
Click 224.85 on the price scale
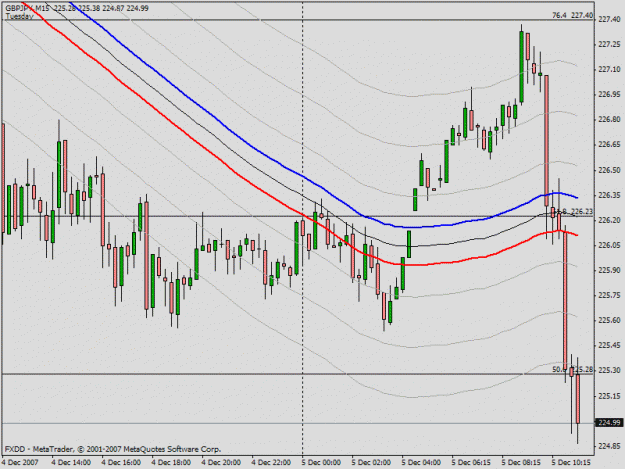[609, 446]
